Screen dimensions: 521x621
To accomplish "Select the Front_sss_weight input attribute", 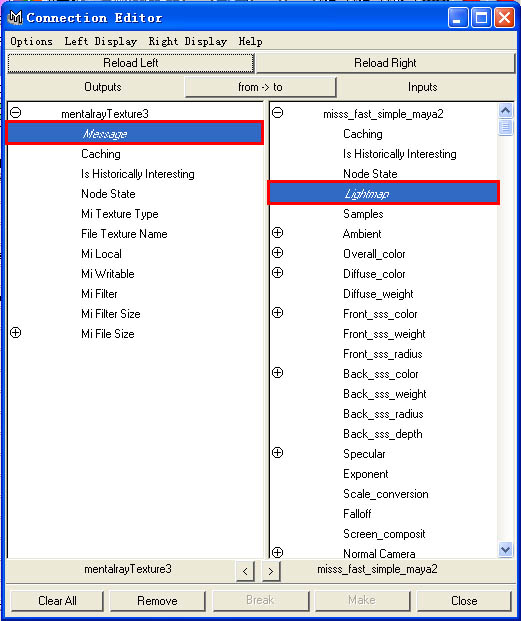I will (384, 334).
